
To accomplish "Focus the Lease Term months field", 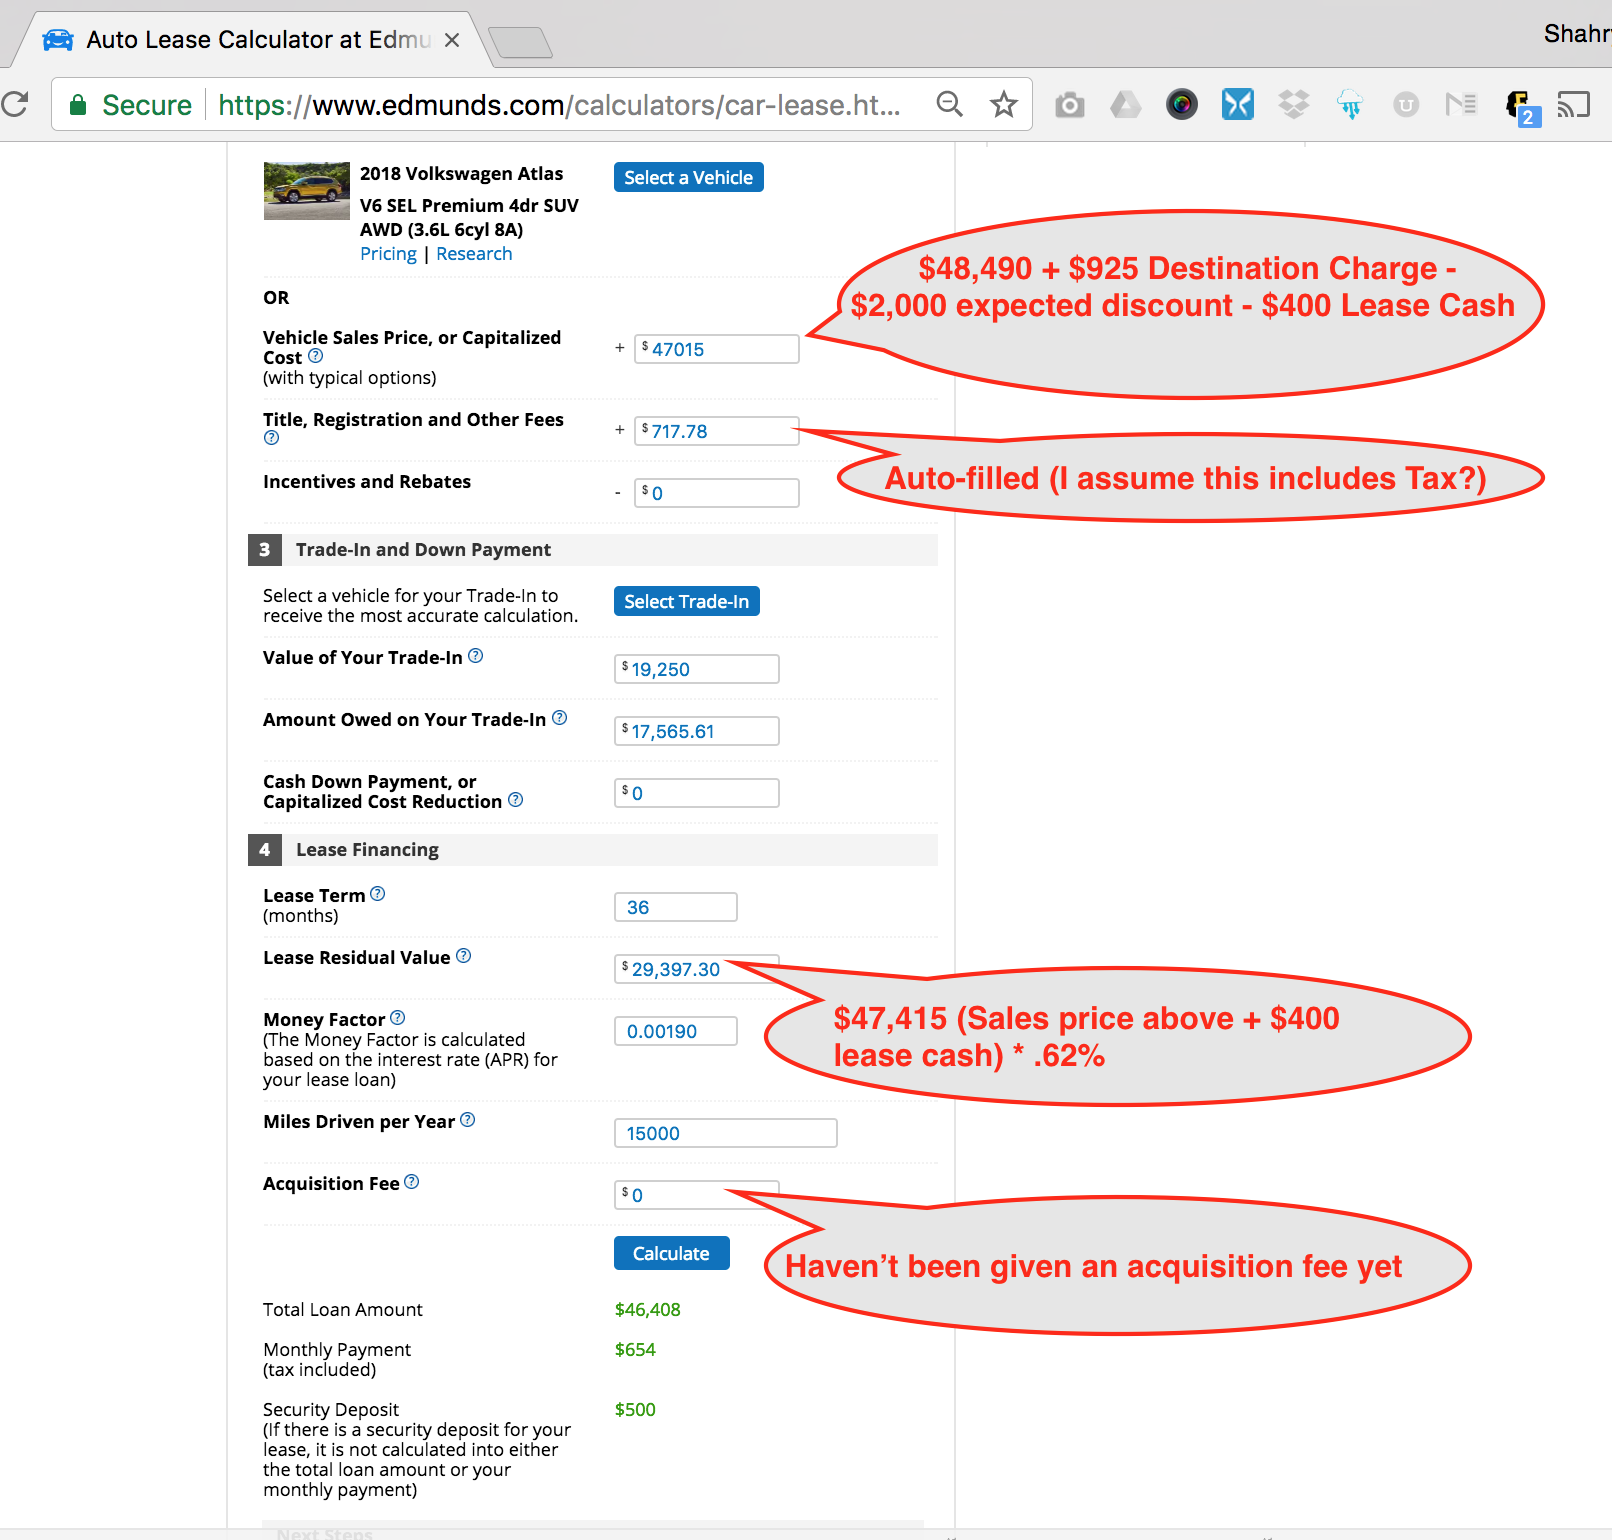I will (x=675, y=907).
